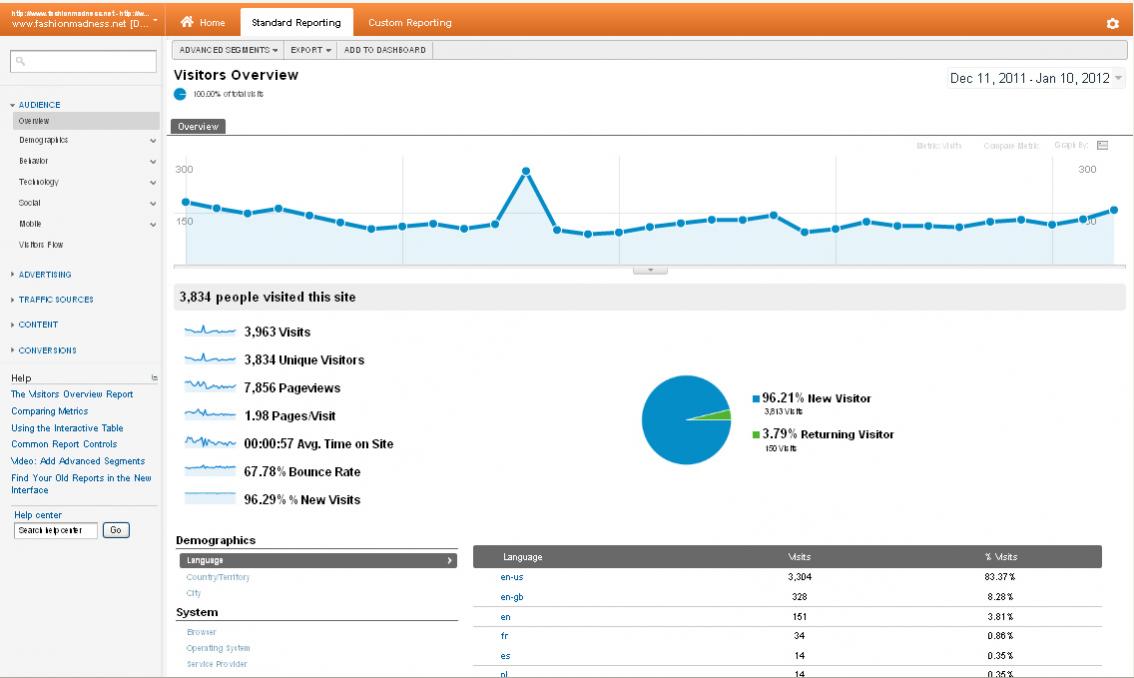This screenshot has width=1134, height=678.
Task: Select the Standard Reporting tab
Action: (296, 22)
